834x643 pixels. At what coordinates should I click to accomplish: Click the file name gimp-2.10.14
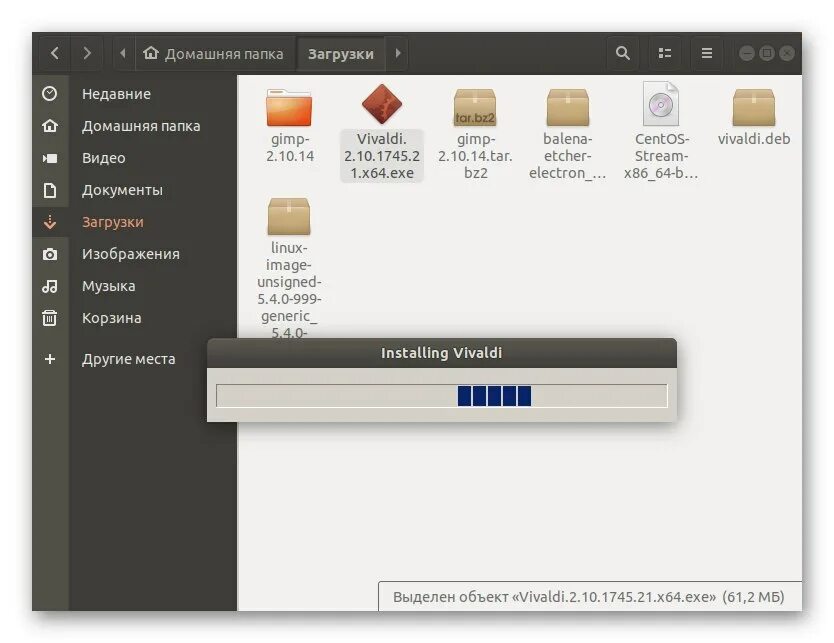pos(290,147)
